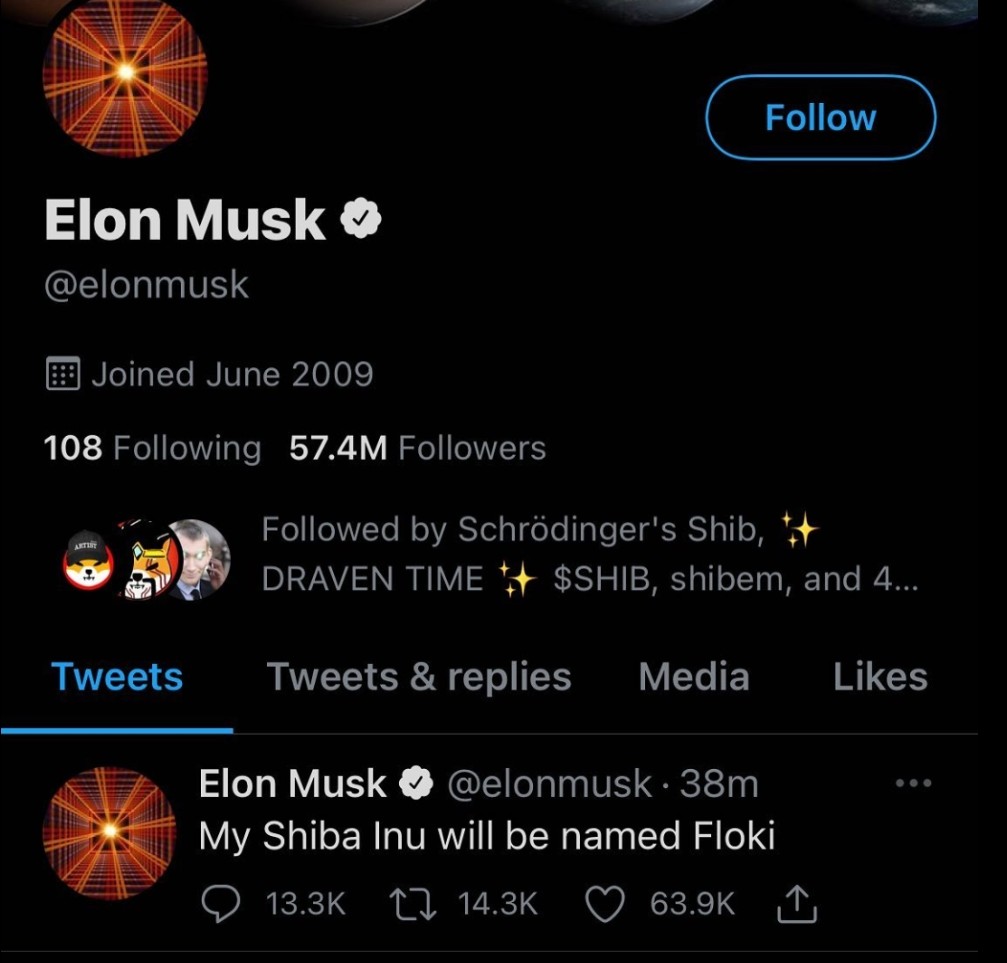Switch to the Tweets tab

click(x=117, y=677)
